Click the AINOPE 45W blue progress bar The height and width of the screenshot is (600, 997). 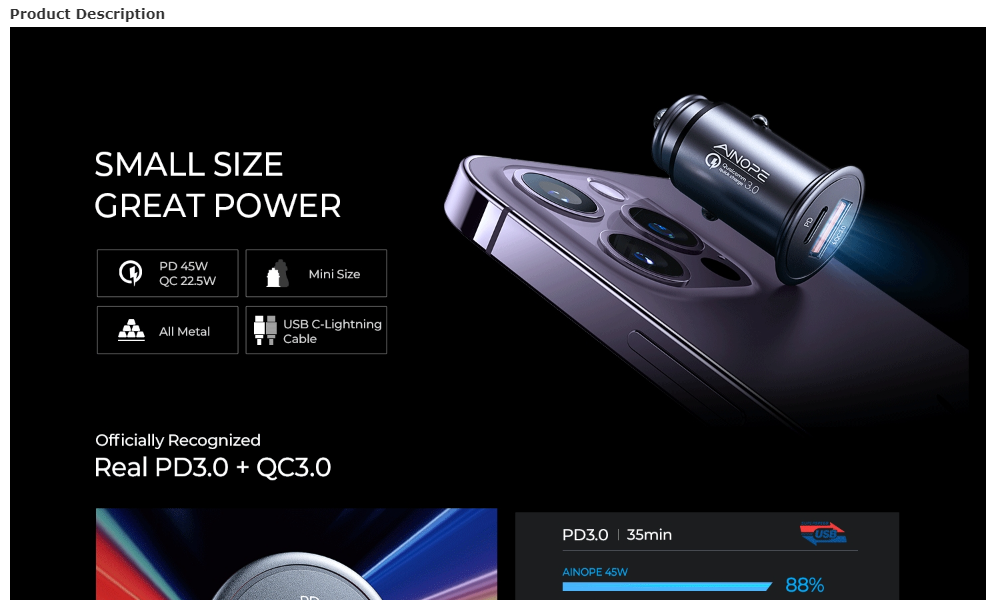(667, 587)
